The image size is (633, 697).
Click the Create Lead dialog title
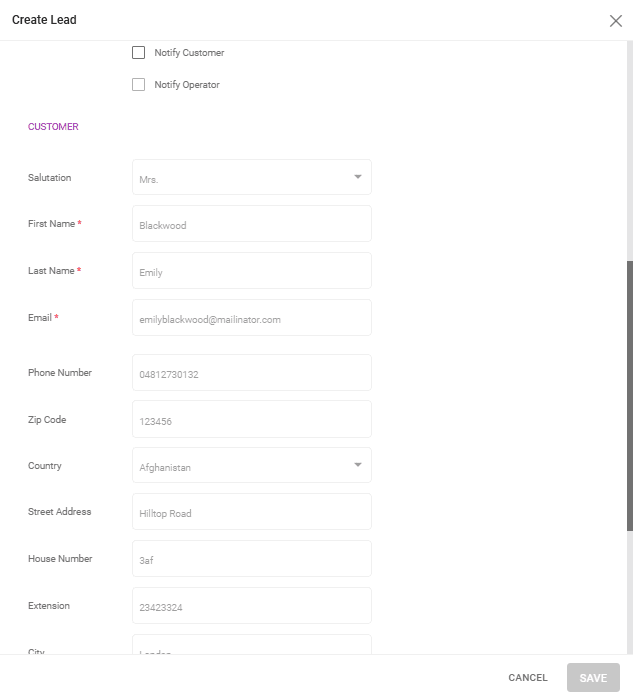pyautogui.click(x=44, y=20)
